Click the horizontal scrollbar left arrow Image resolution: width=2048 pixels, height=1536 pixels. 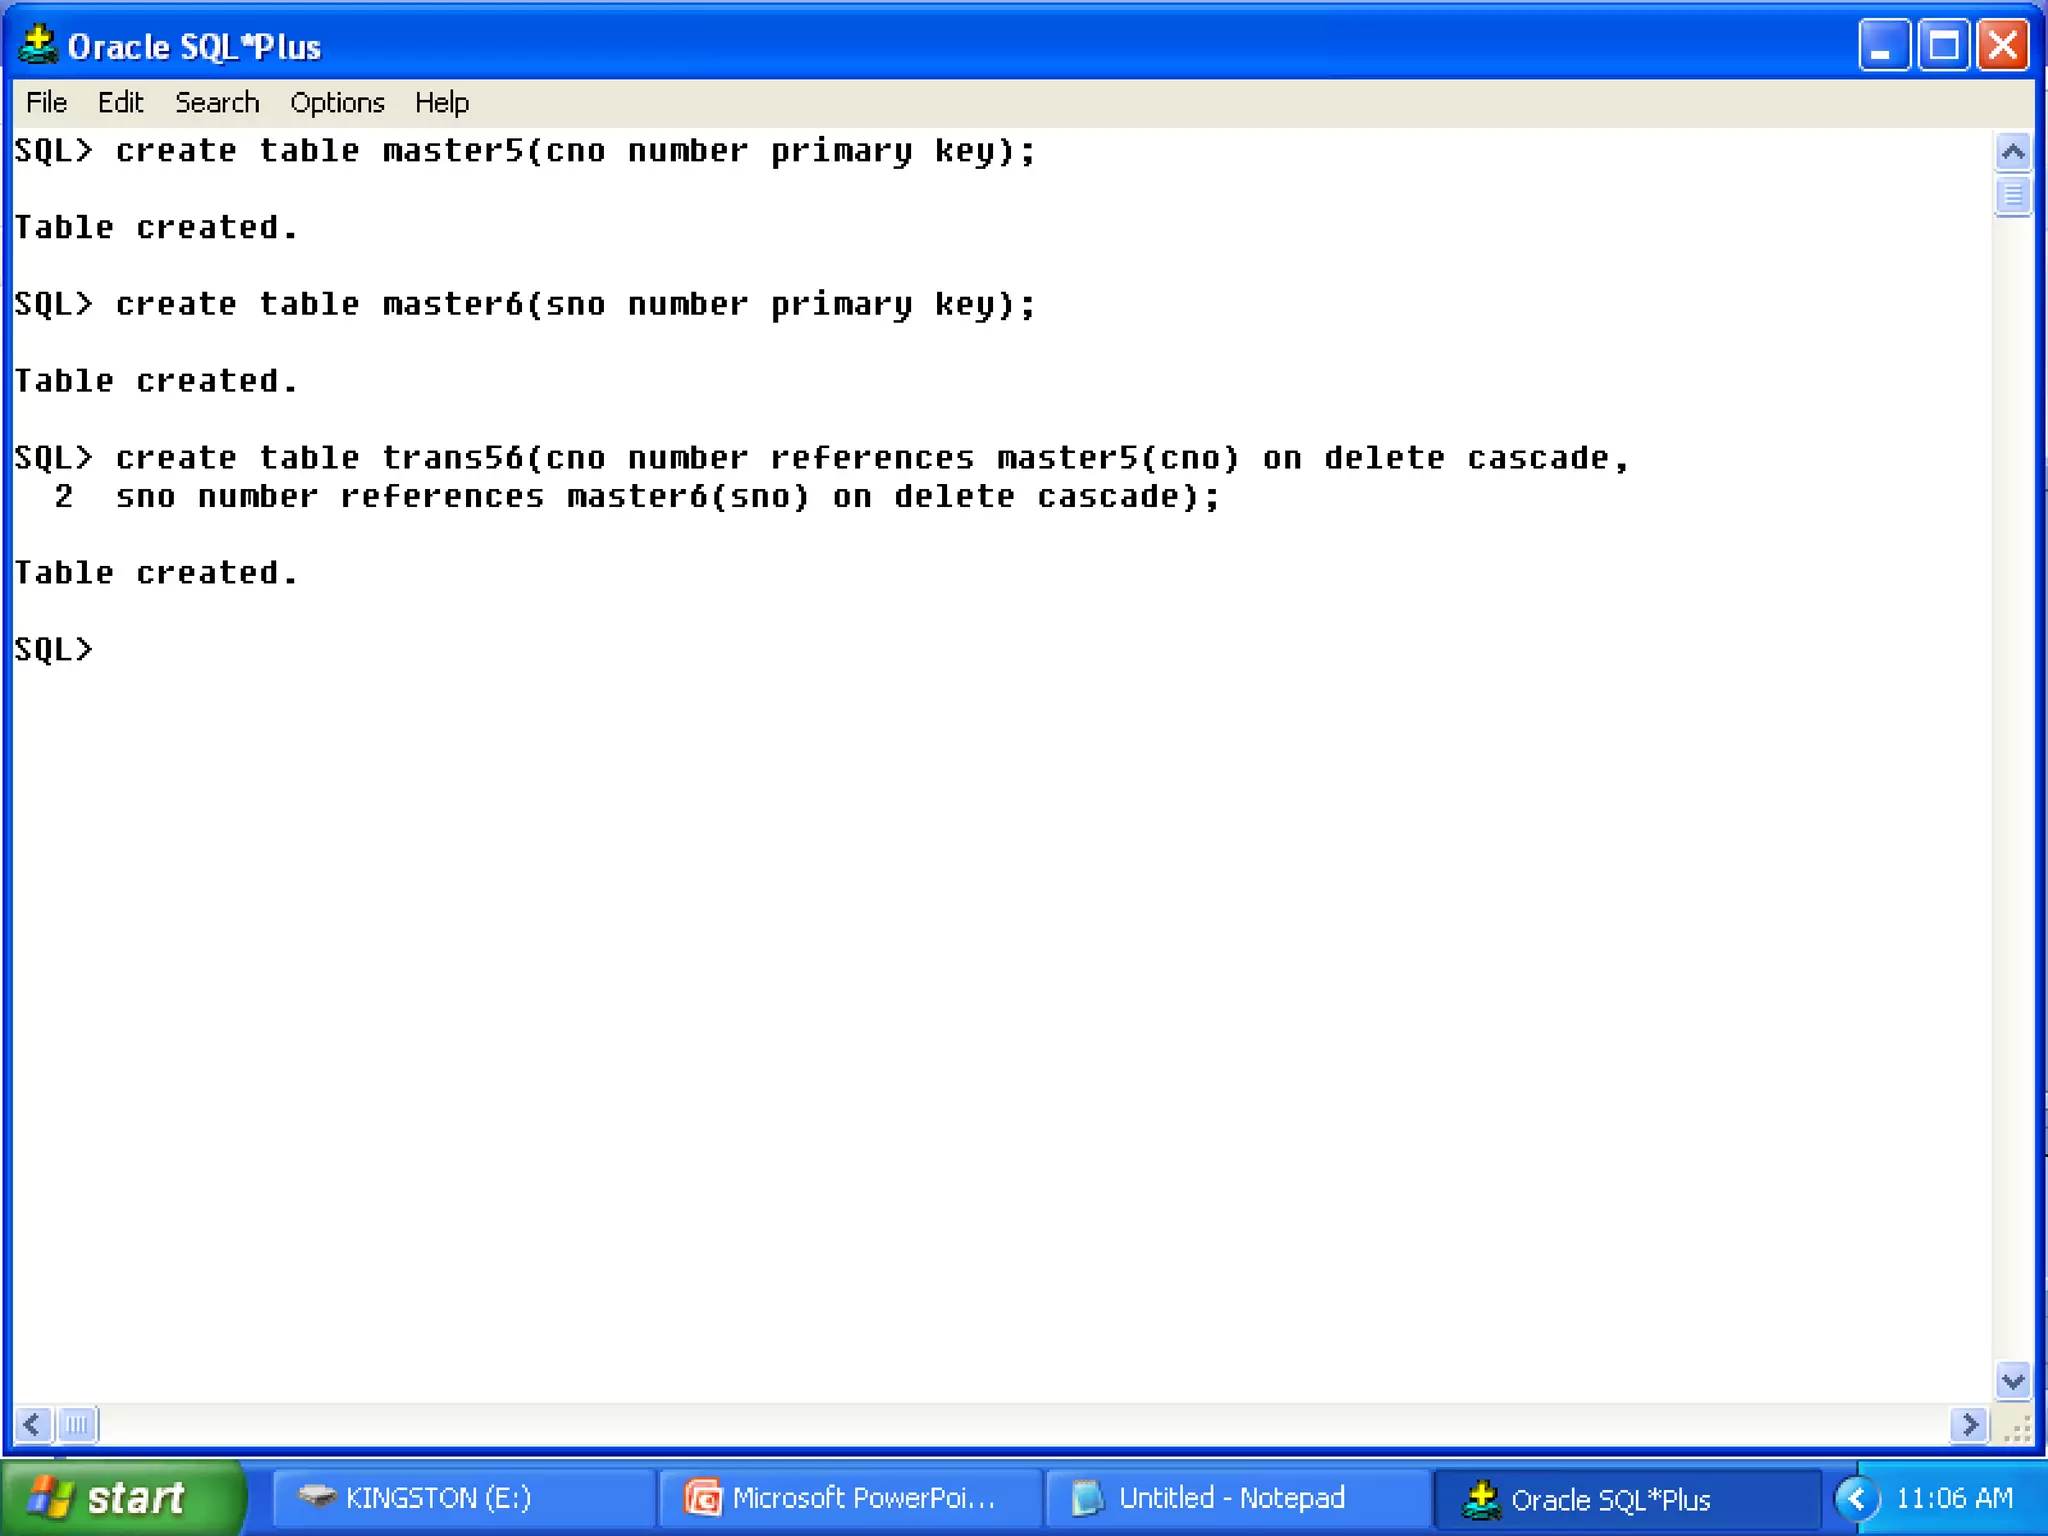pyautogui.click(x=32, y=1424)
